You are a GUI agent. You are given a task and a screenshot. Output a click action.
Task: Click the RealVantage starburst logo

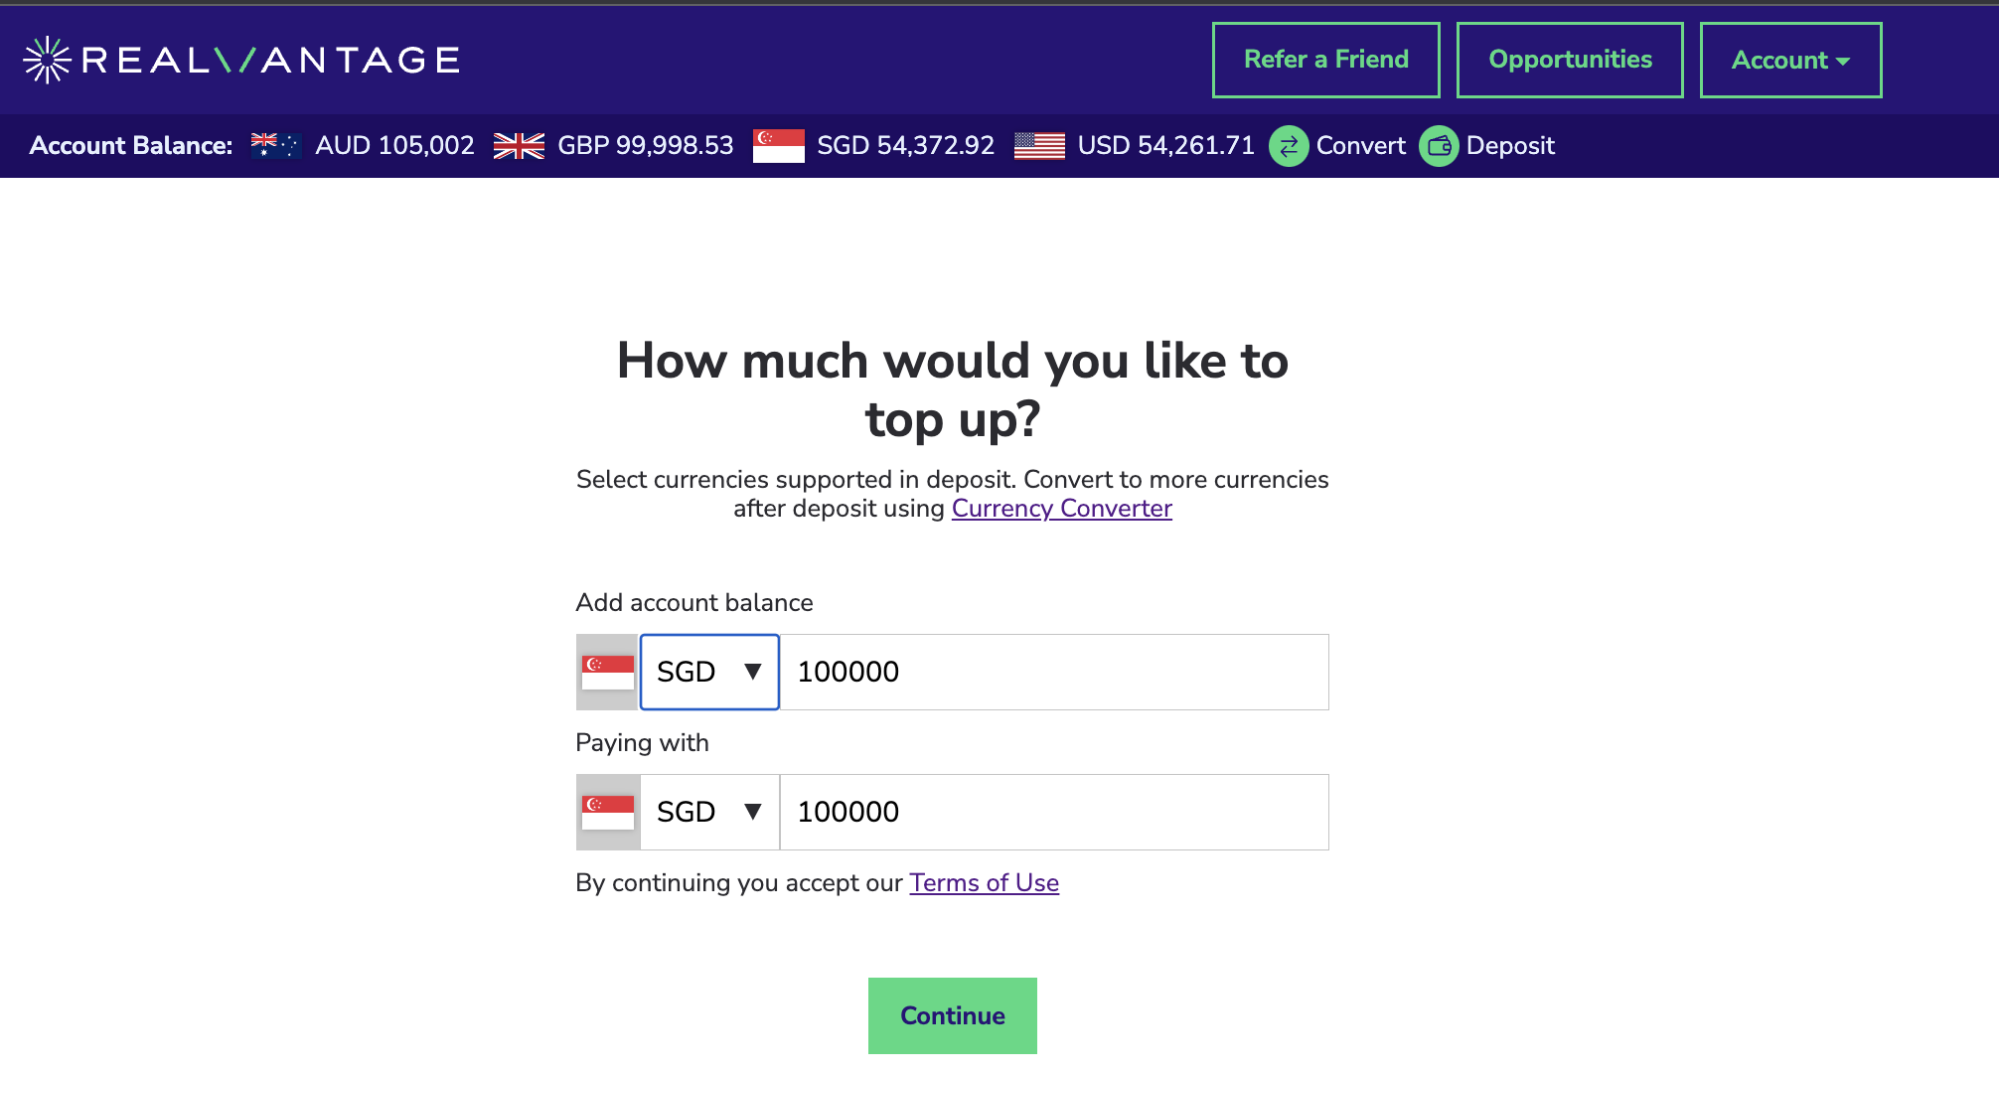pos(47,60)
